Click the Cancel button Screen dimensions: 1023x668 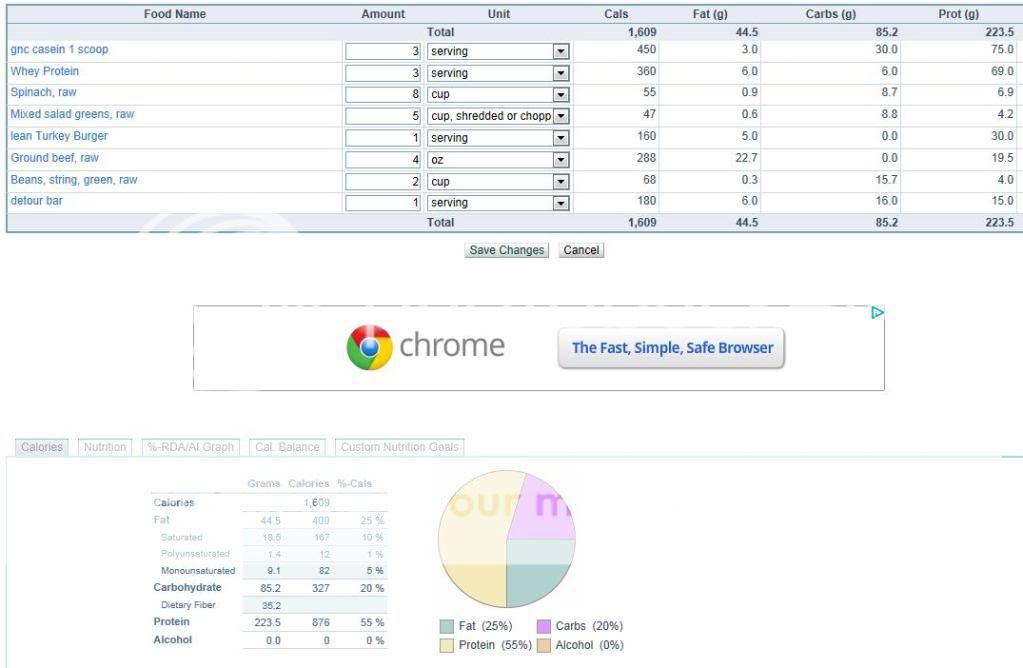click(x=581, y=250)
